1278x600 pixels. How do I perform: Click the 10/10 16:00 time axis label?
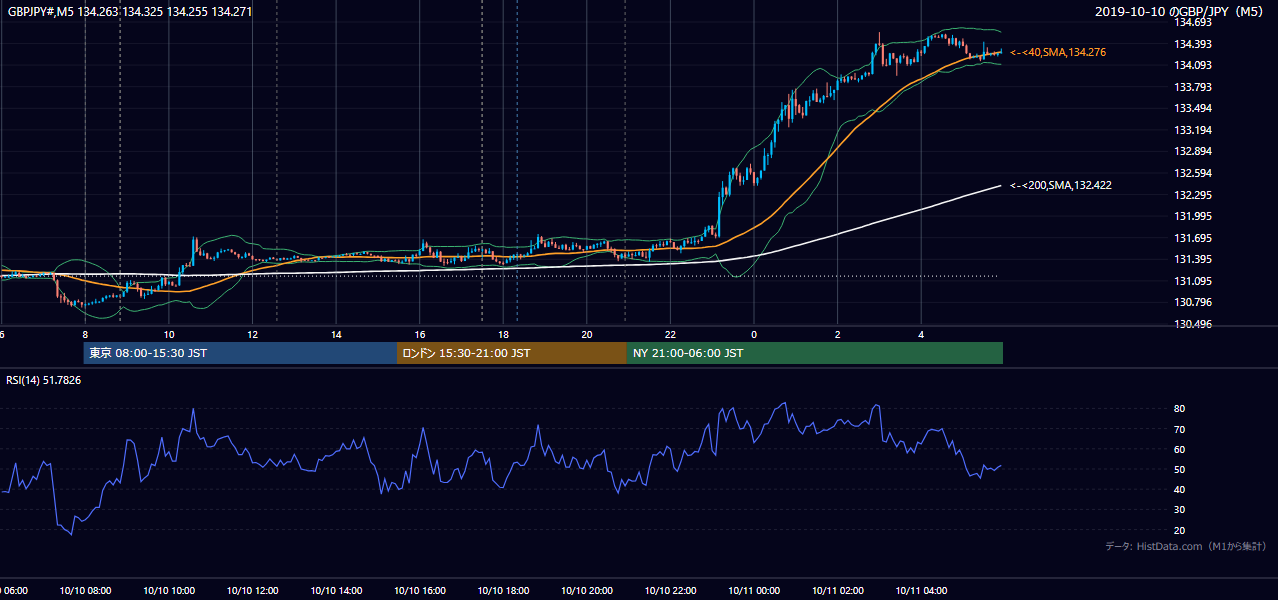(420, 591)
